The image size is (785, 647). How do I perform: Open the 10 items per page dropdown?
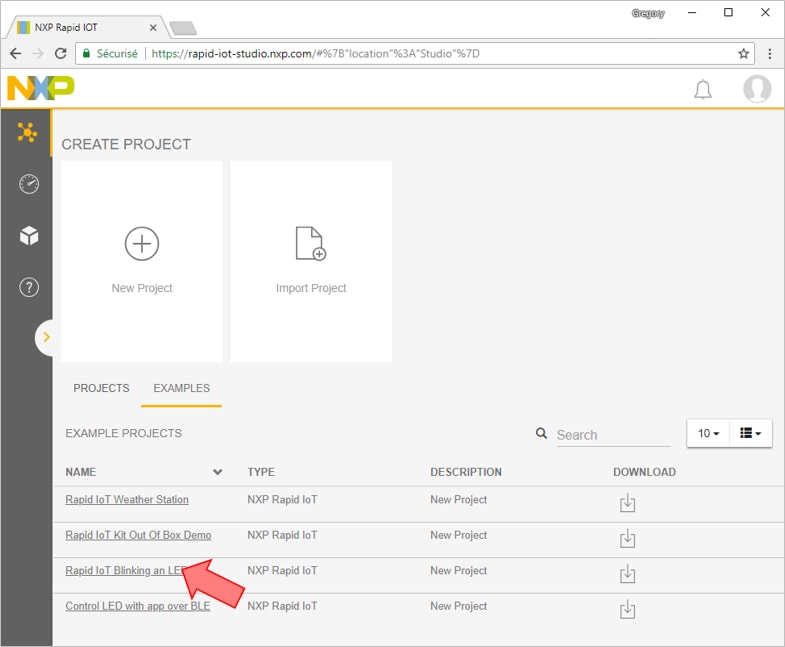pyautogui.click(x=708, y=433)
